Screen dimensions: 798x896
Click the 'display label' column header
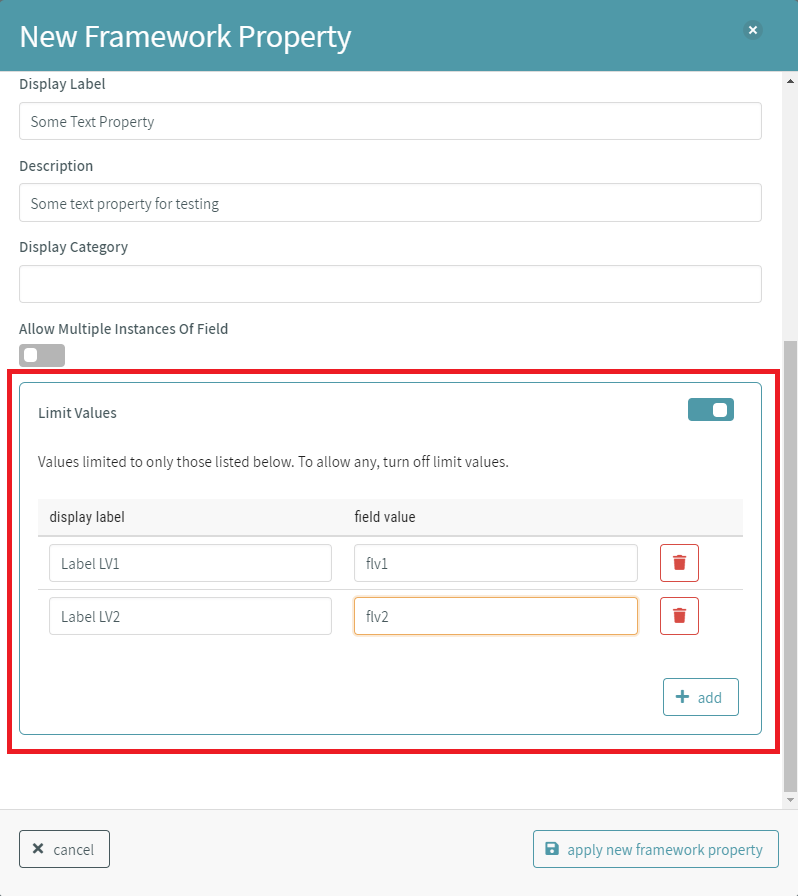tap(87, 517)
